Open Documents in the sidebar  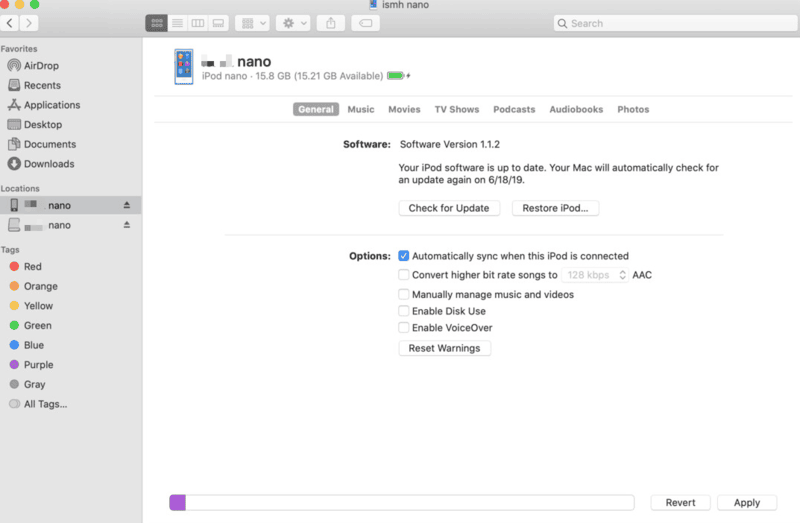42,144
